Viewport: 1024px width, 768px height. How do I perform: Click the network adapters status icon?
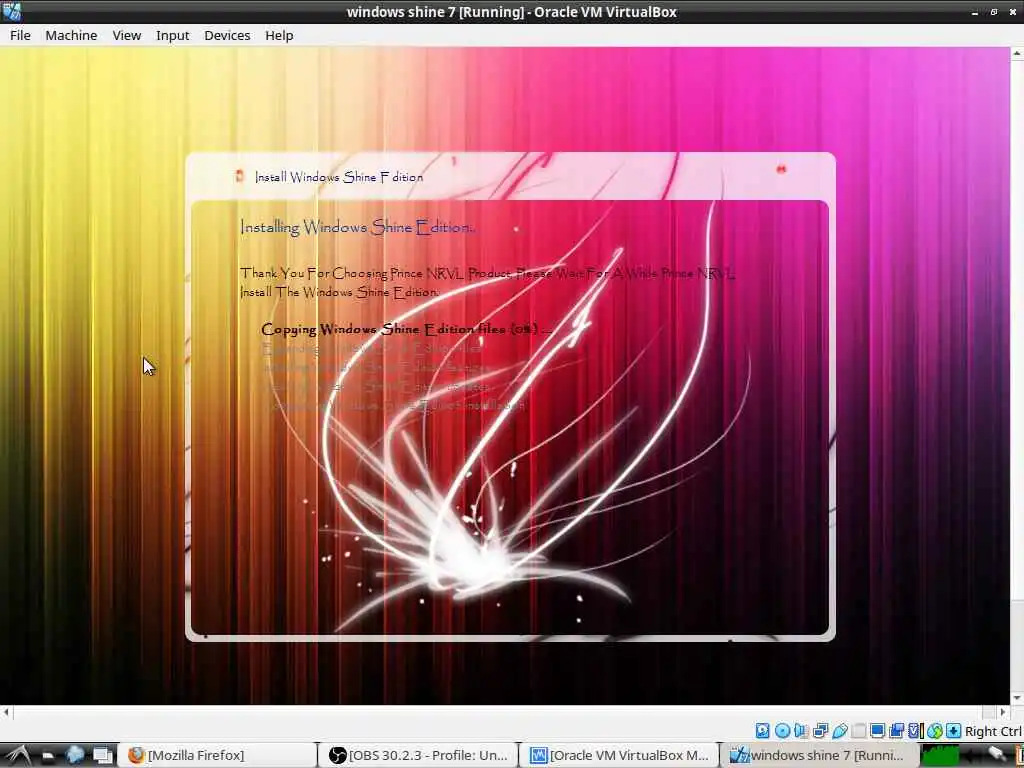pos(820,731)
